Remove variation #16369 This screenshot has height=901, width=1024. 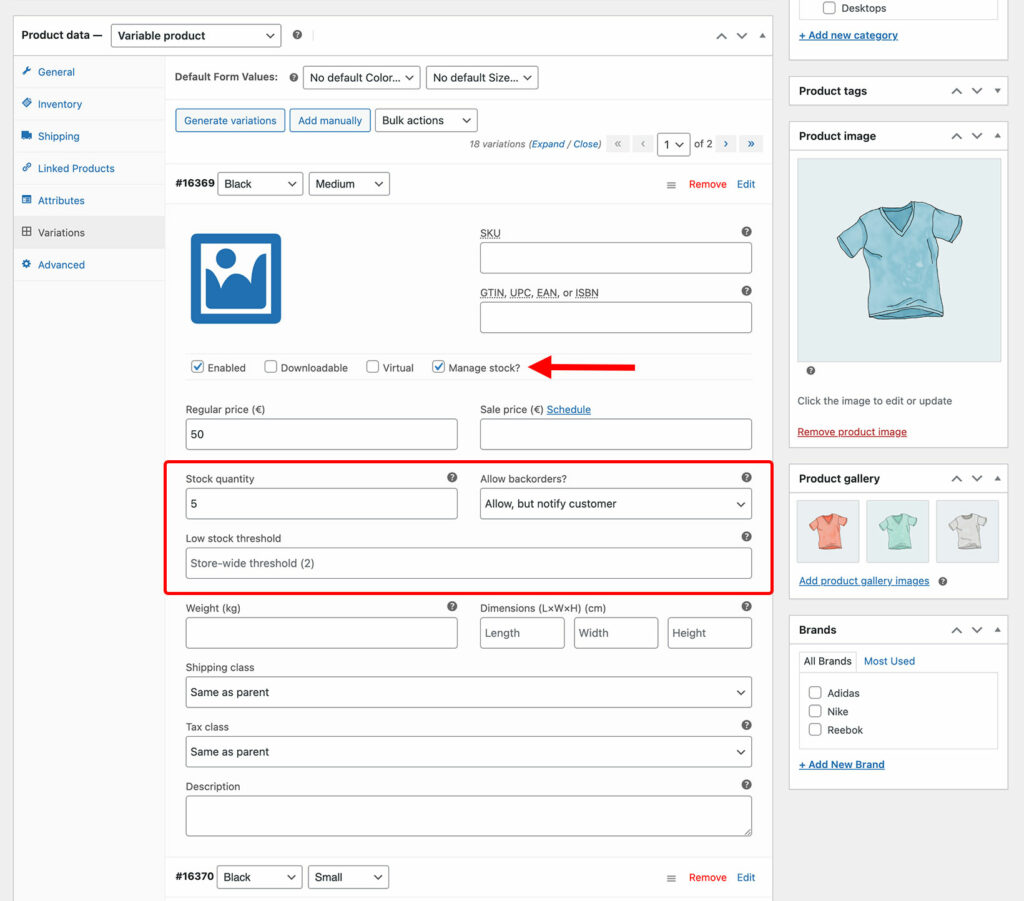pyautogui.click(x=707, y=184)
